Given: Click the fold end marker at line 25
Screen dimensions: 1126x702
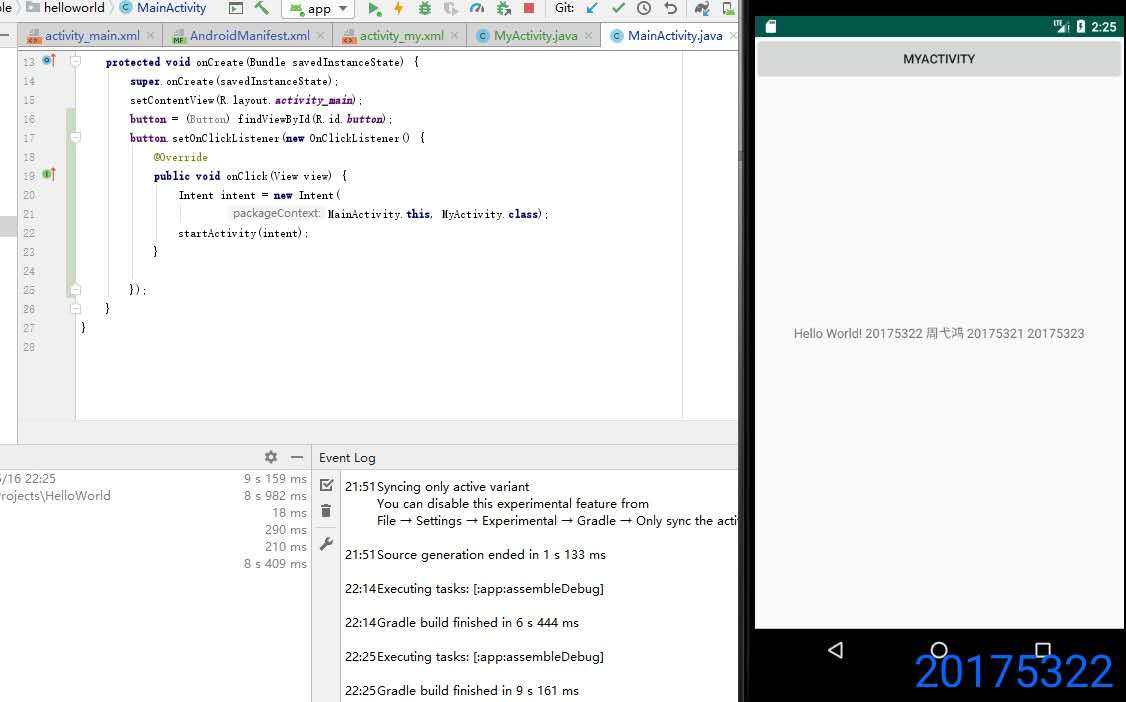Looking at the screenshot, I should (x=75, y=289).
